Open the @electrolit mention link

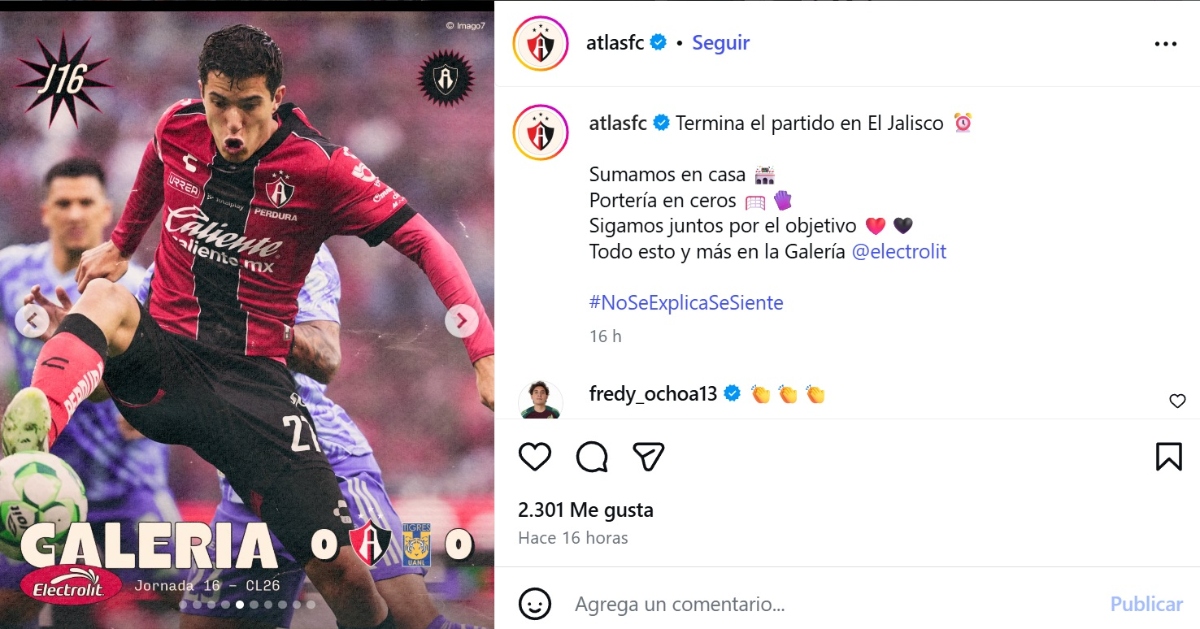tap(899, 252)
